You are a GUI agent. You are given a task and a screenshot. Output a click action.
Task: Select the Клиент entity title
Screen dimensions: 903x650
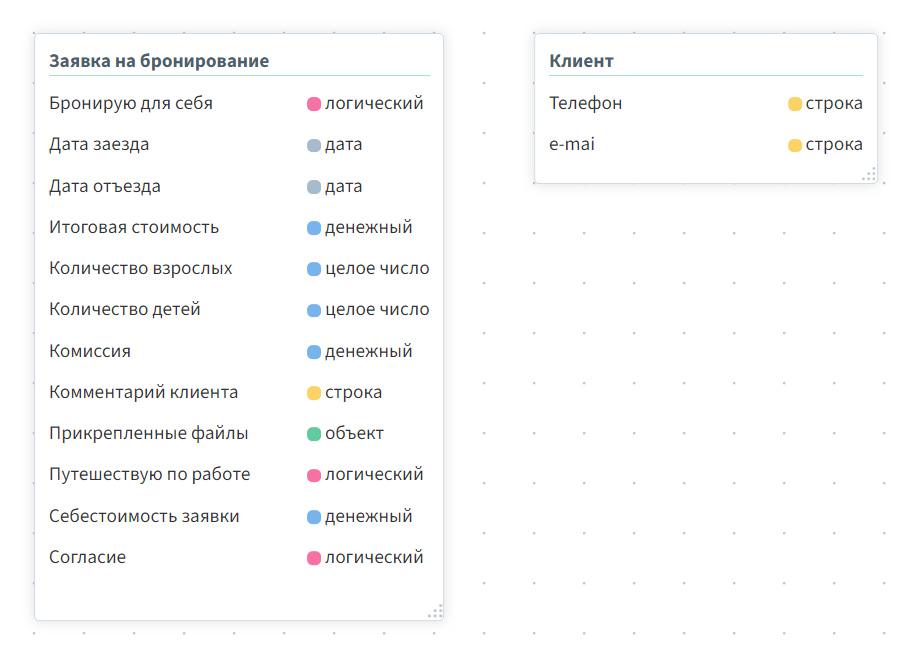[581, 61]
